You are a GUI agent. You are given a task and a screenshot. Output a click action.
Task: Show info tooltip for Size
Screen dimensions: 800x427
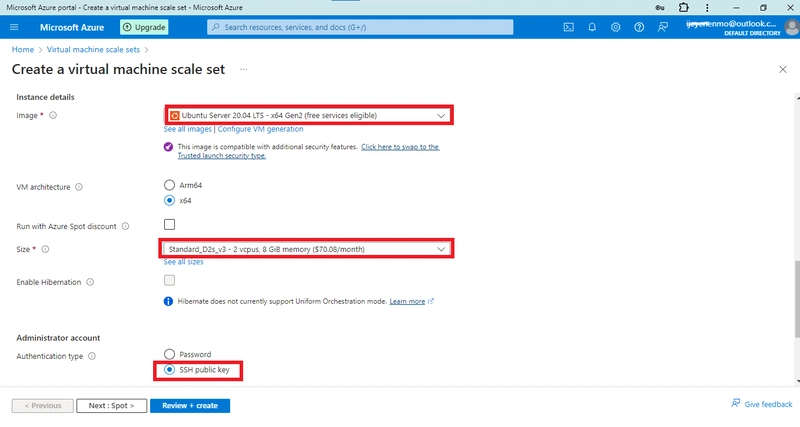[45, 249]
